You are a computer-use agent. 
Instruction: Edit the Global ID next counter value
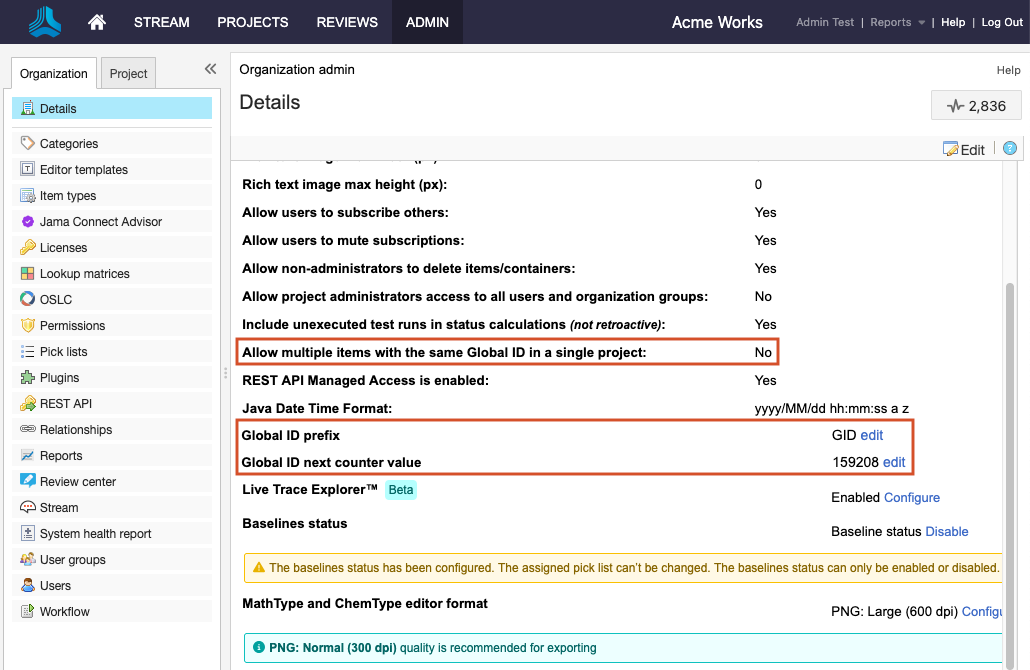coord(894,462)
